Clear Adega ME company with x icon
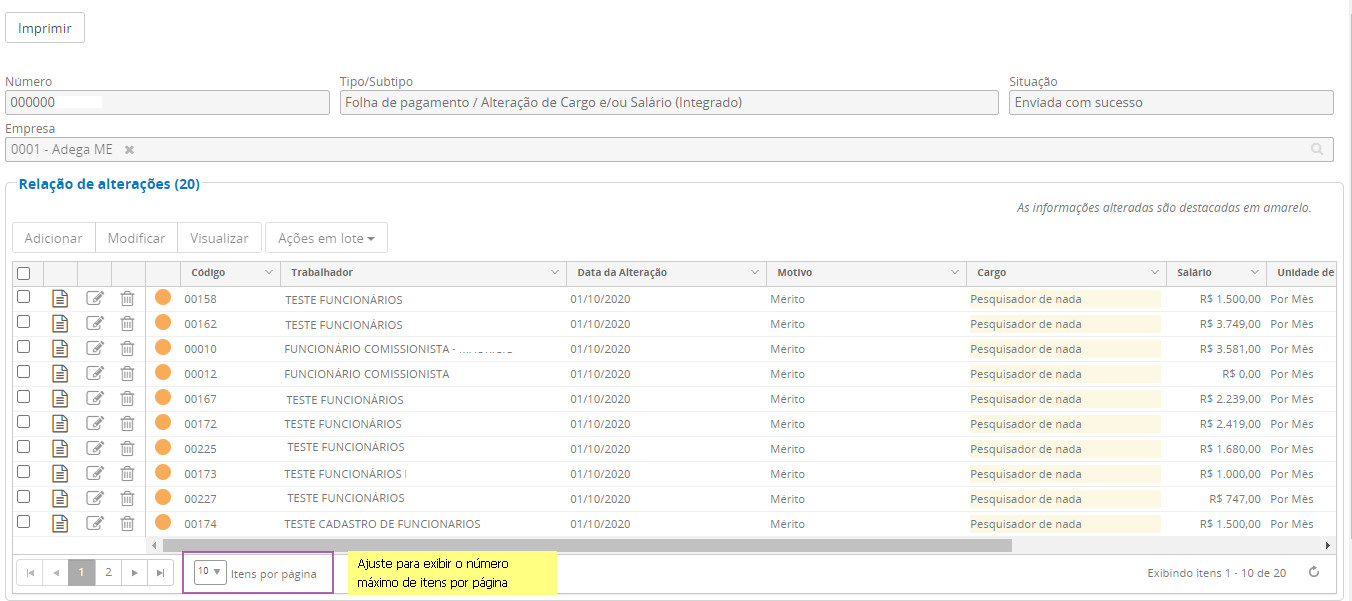Image resolution: width=1352 pixels, height=601 pixels. (129, 149)
